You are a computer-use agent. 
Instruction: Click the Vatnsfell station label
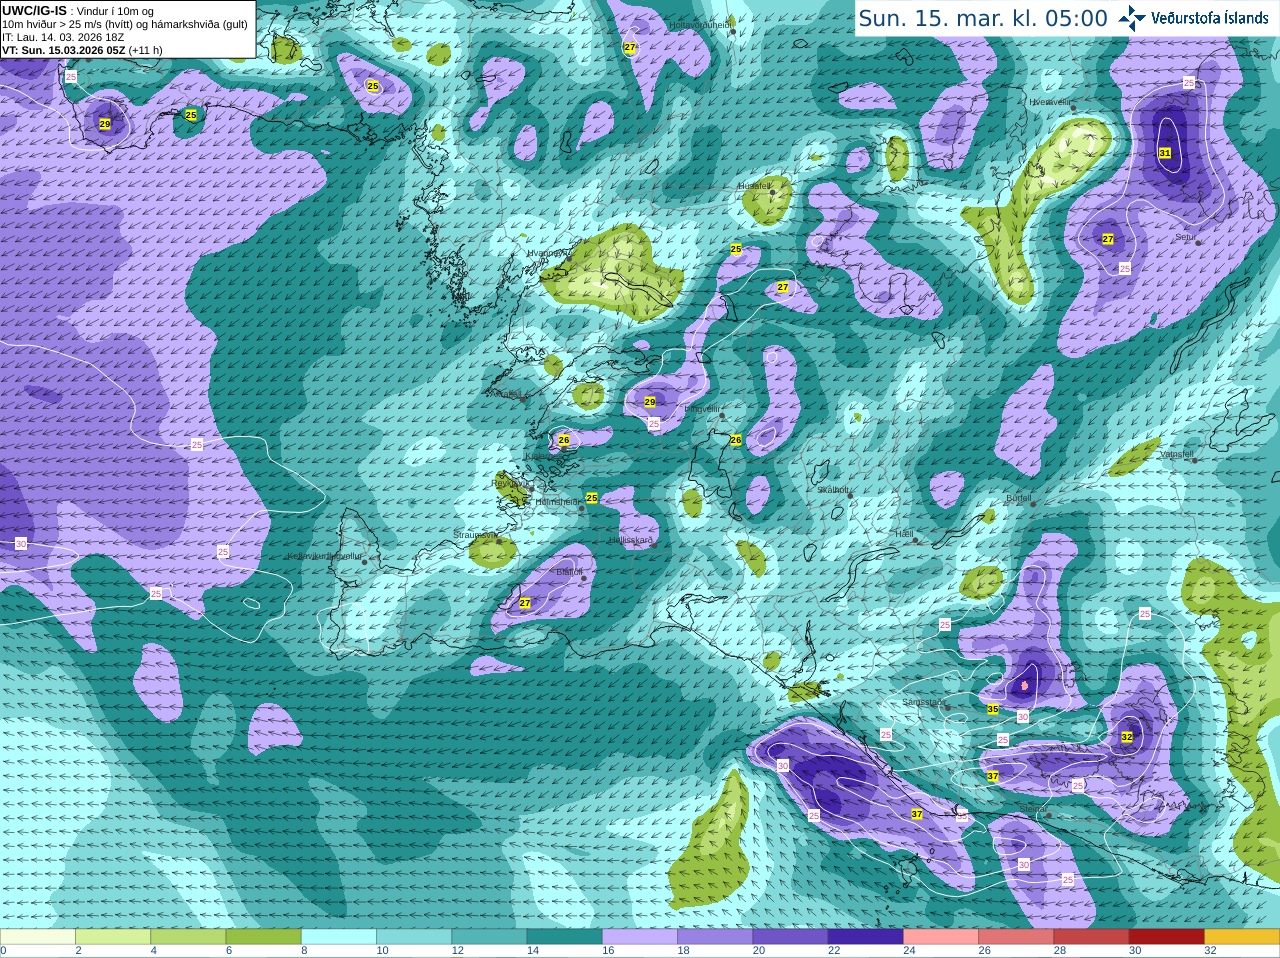1177,454
